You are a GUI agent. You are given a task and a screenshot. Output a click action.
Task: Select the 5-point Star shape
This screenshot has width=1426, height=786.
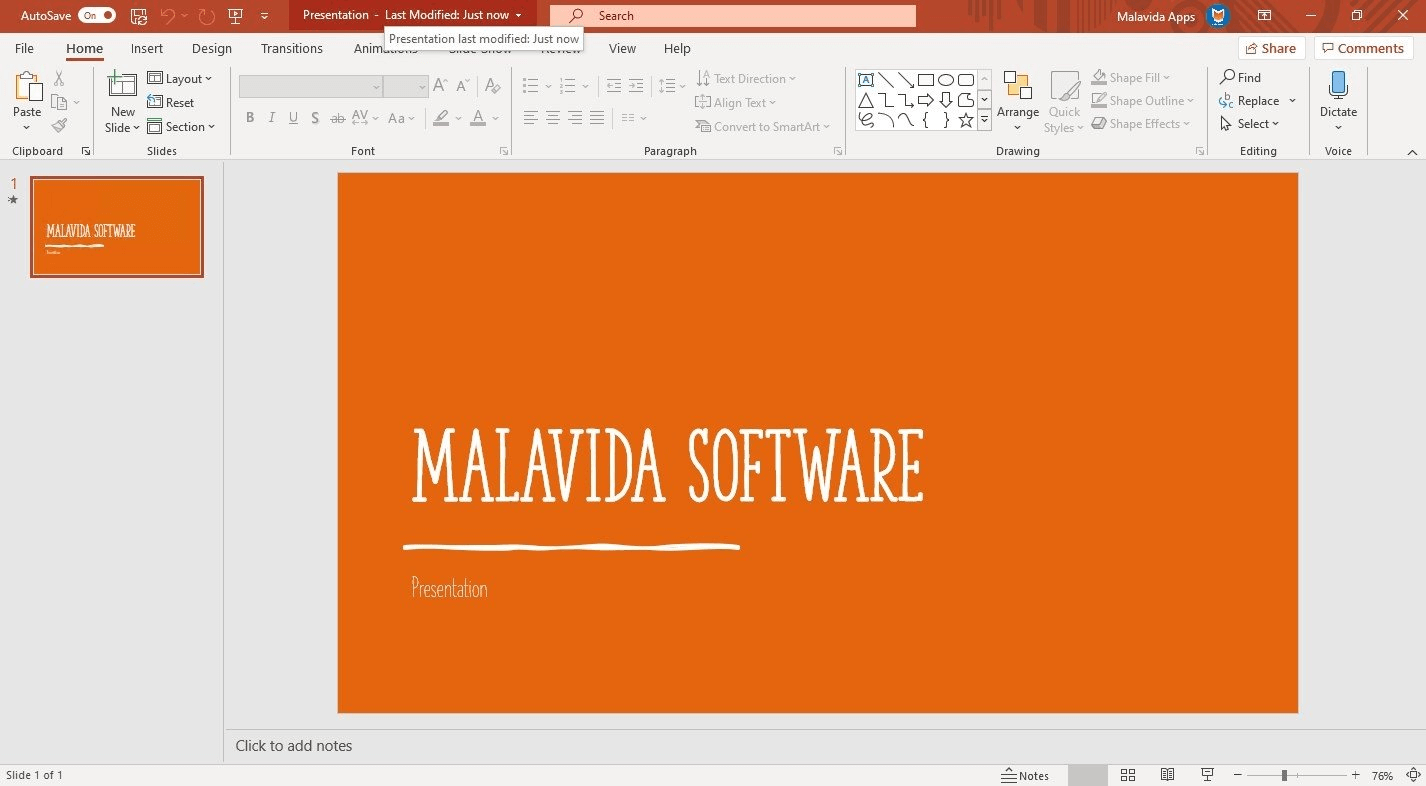point(965,120)
